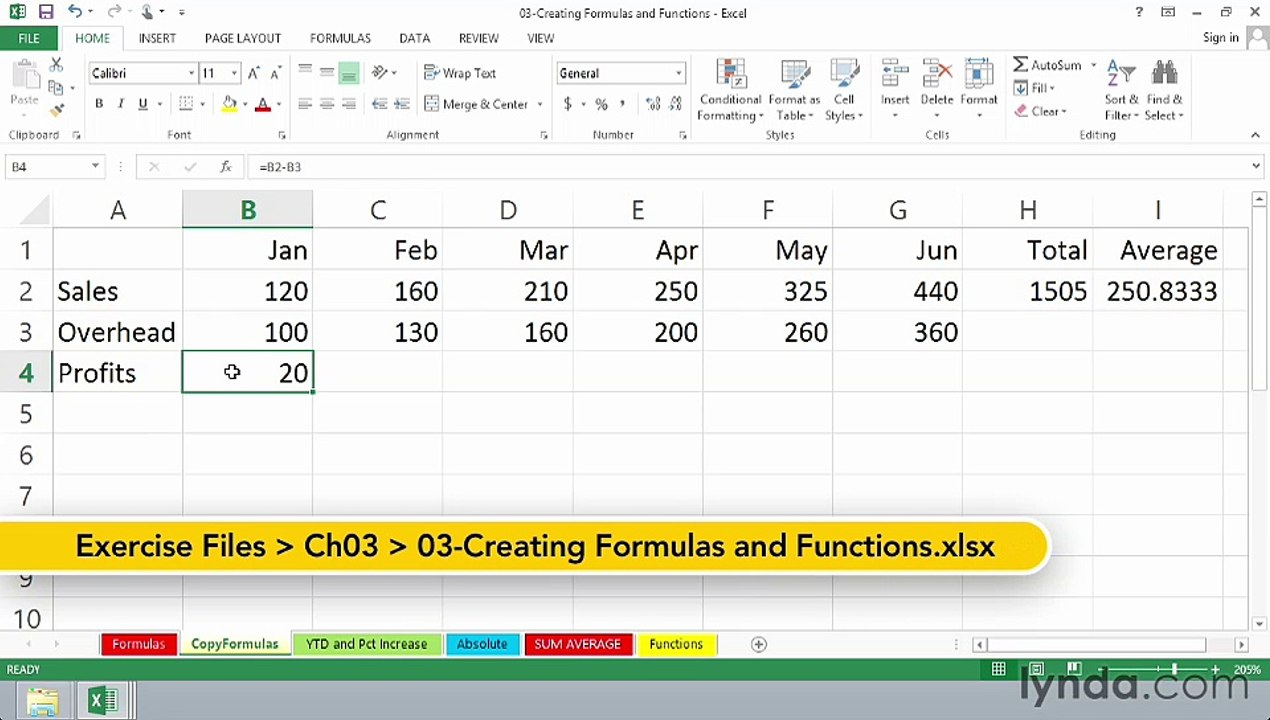This screenshot has height=720, width=1270.
Task: Open the Fill options
Action: pos(1034,88)
